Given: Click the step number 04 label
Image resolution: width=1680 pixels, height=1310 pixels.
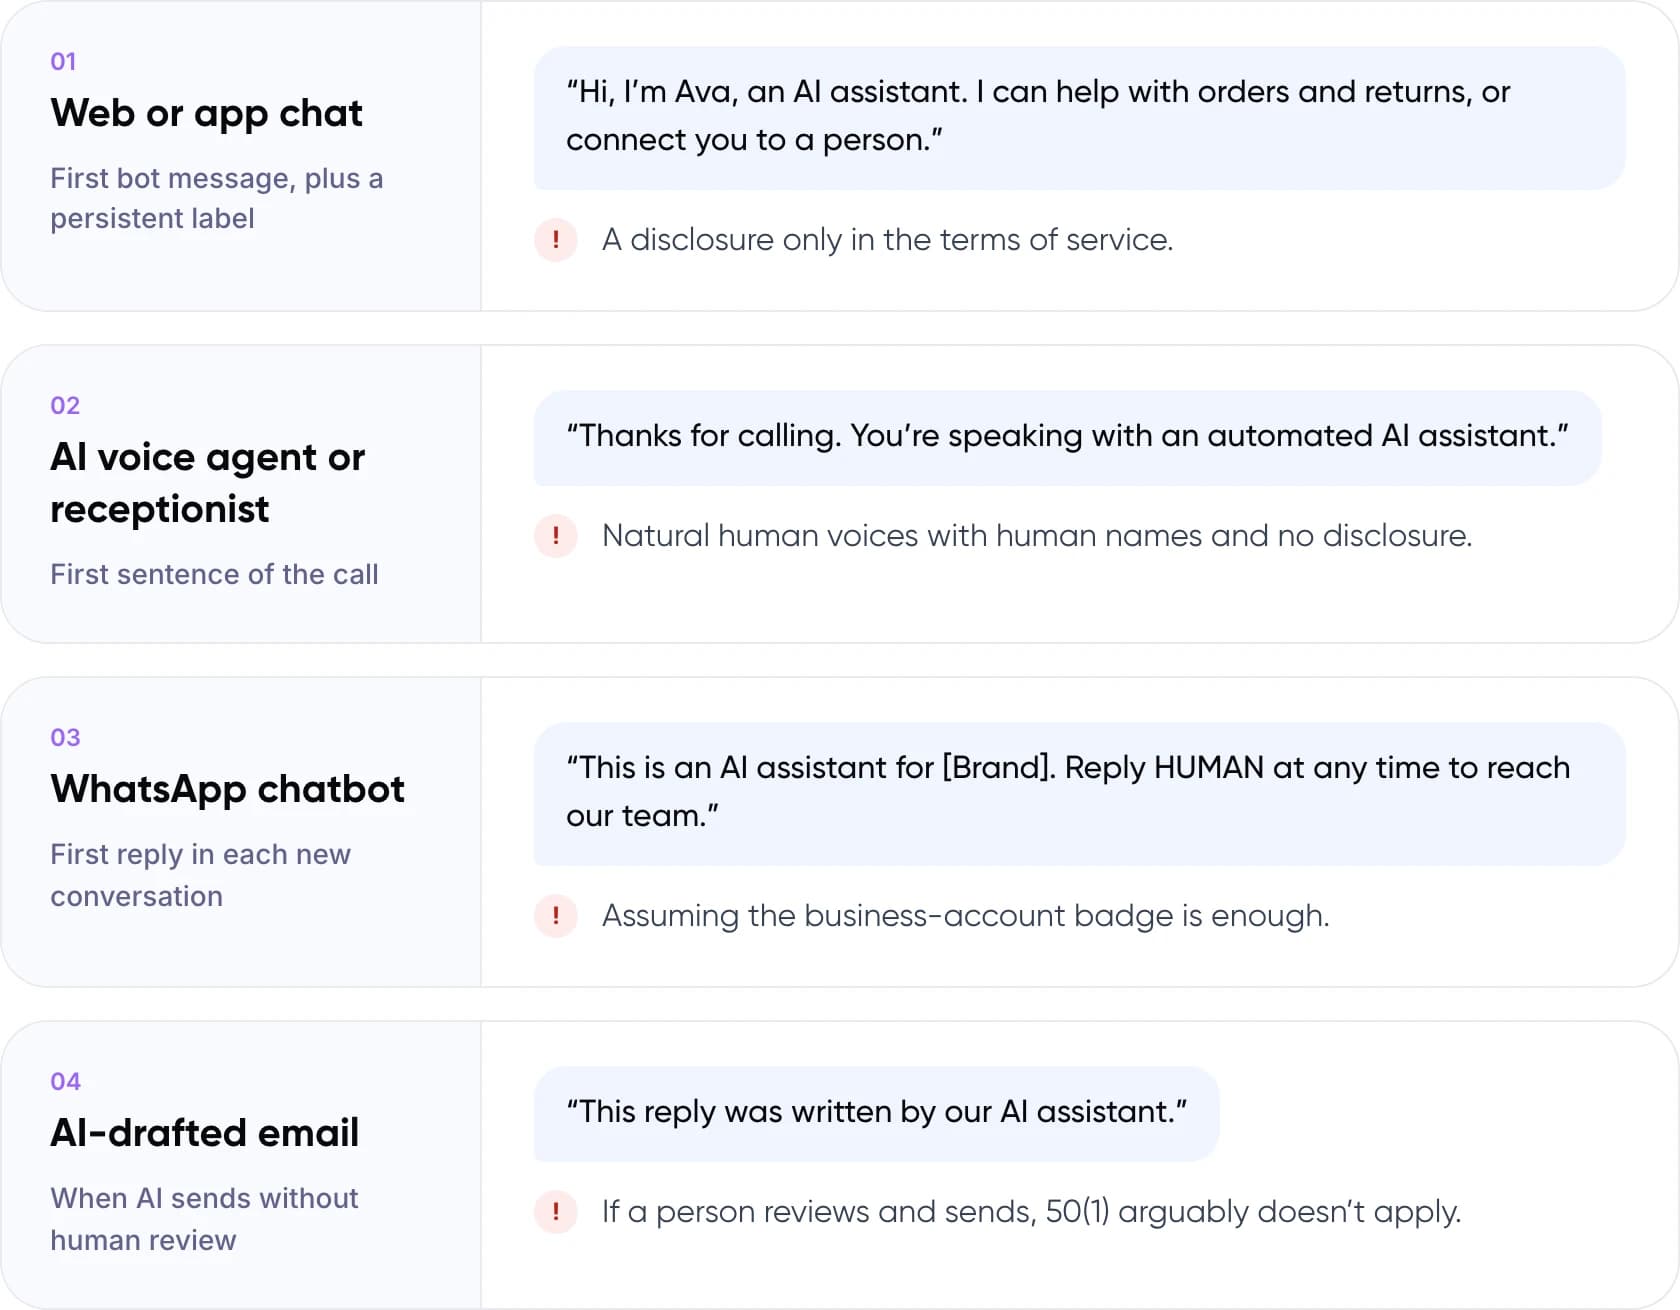Looking at the screenshot, I should coord(65,1082).
